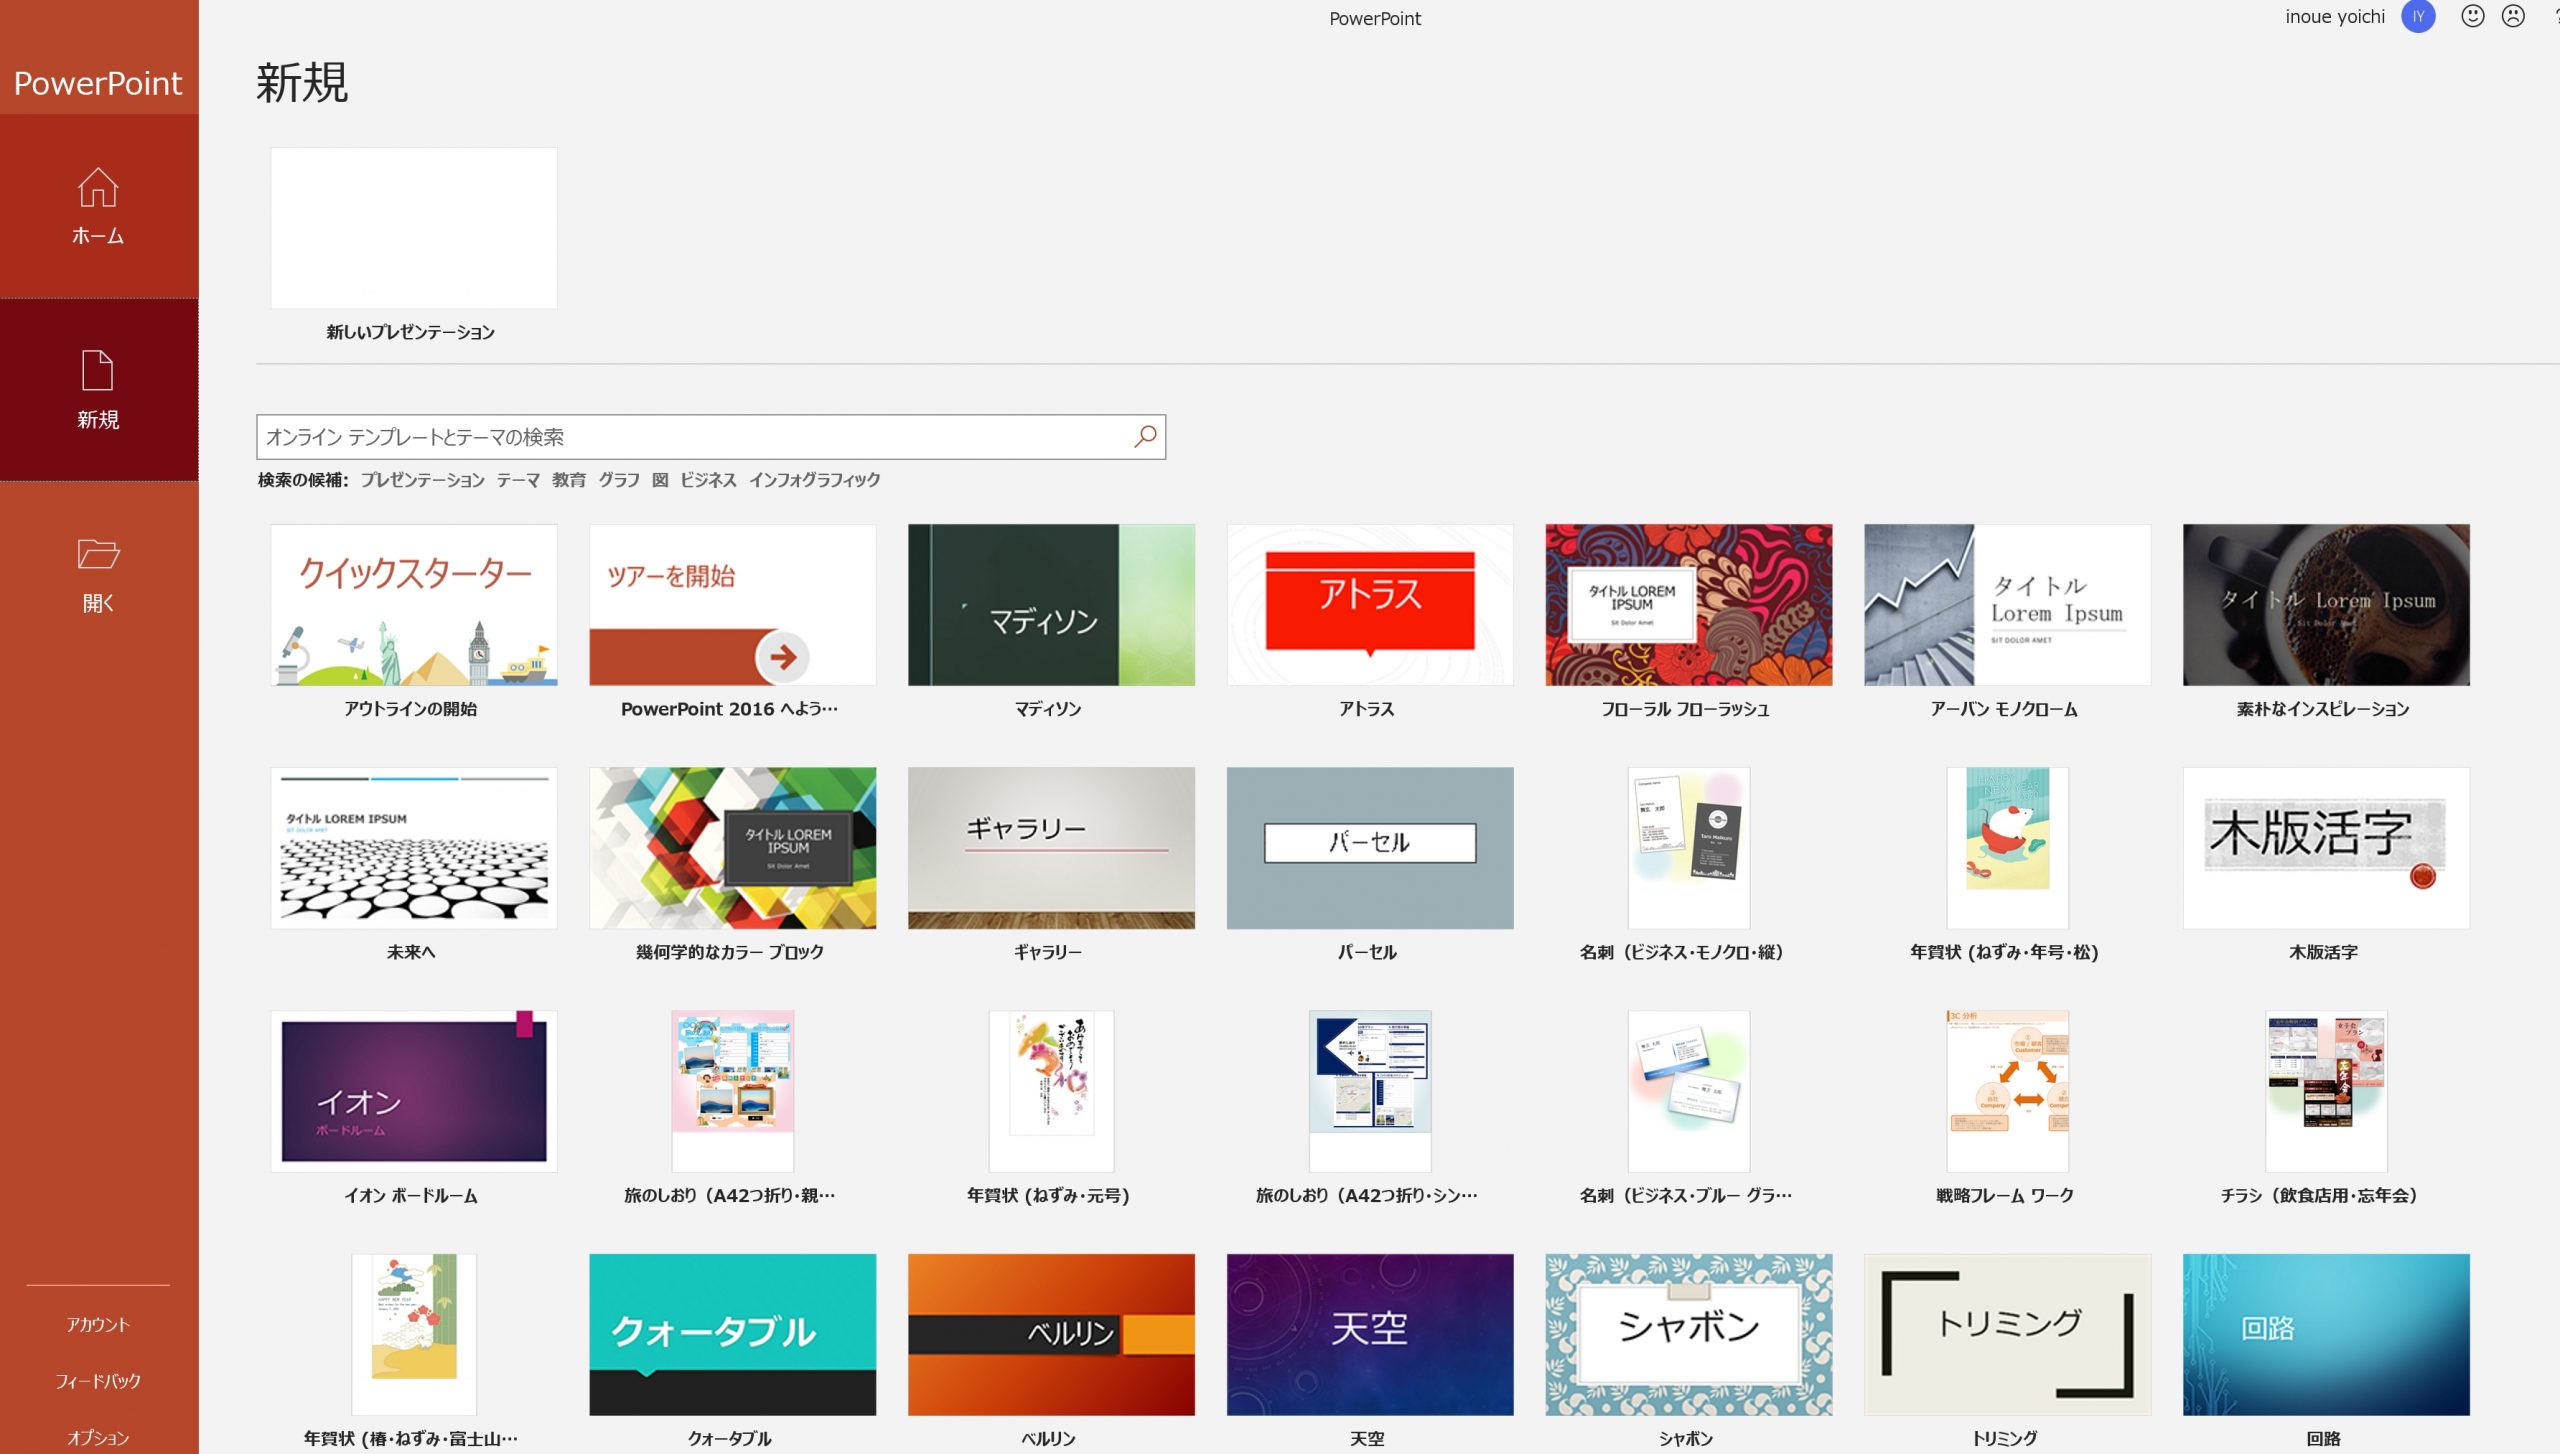
Task: Open the blue 旅のしおり (A4 2つ折り・シン…) template
Action: (1370, 1091)
